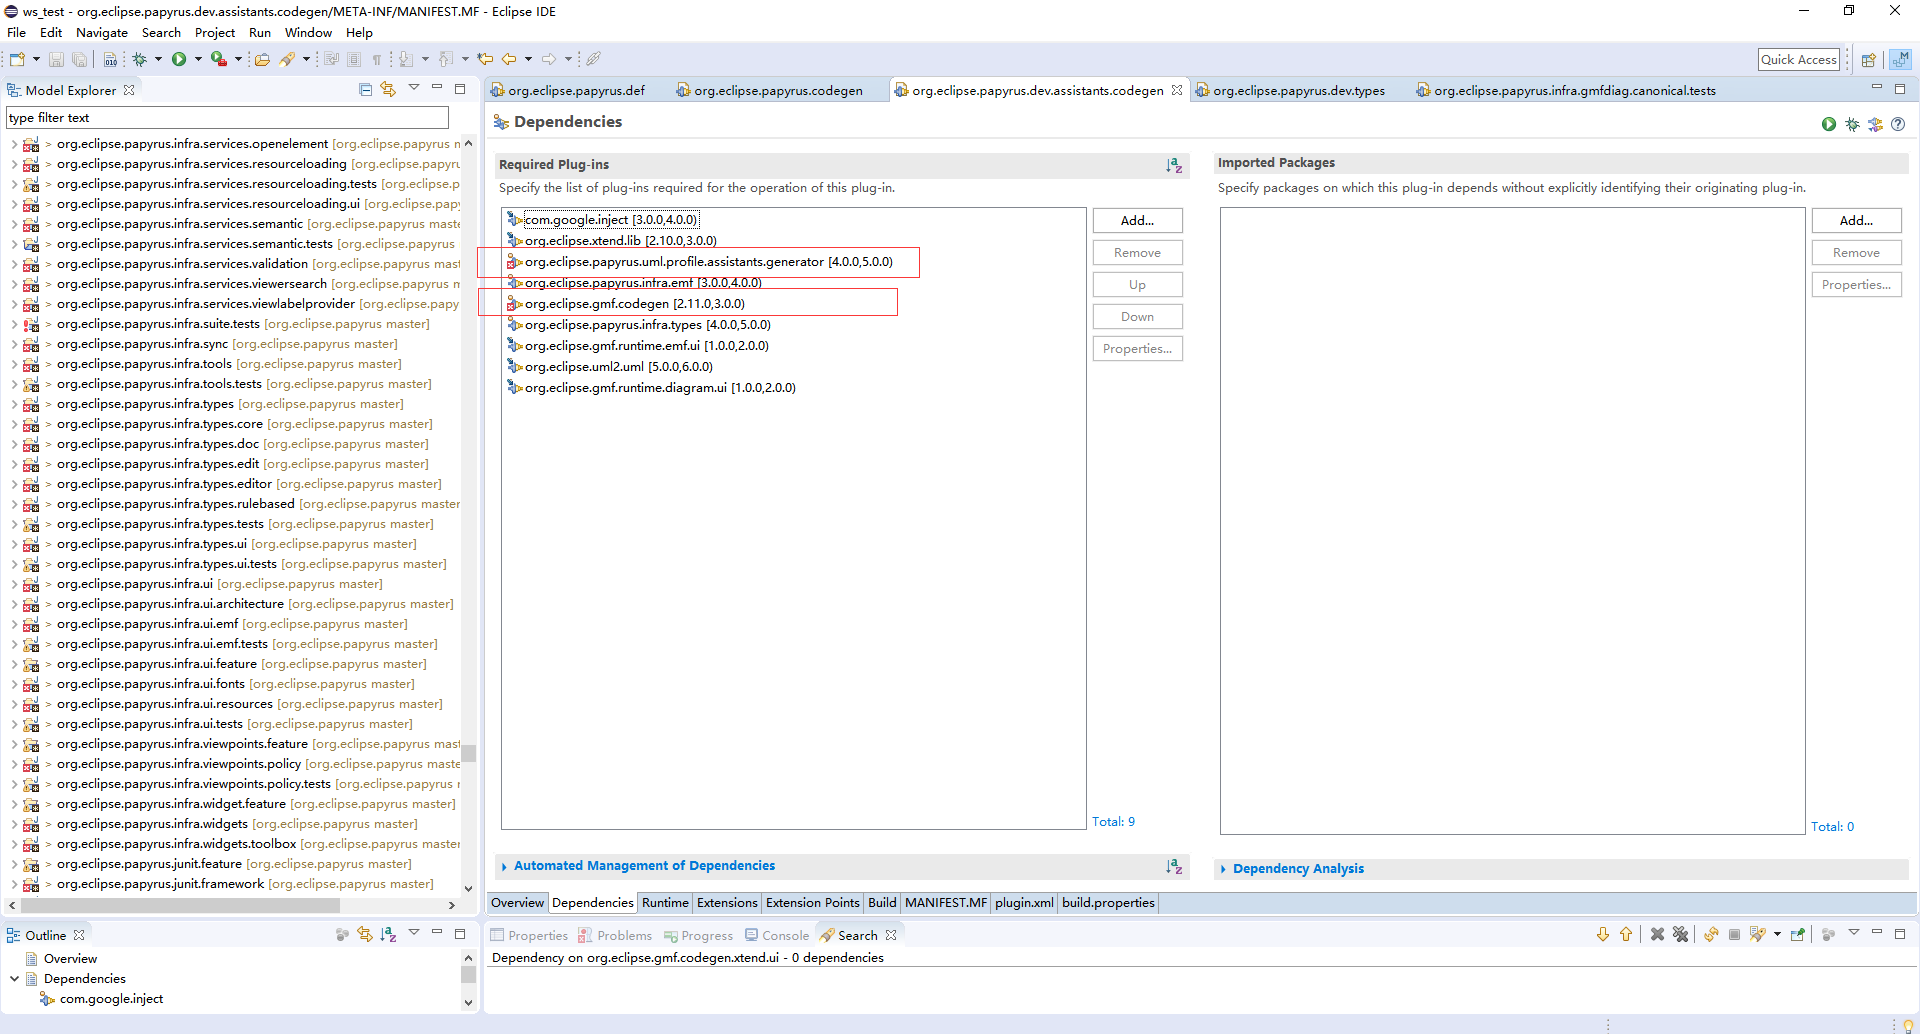Click the Model Explorer filter text field
Screen dimensions: 1920x1034
(227, 118)
